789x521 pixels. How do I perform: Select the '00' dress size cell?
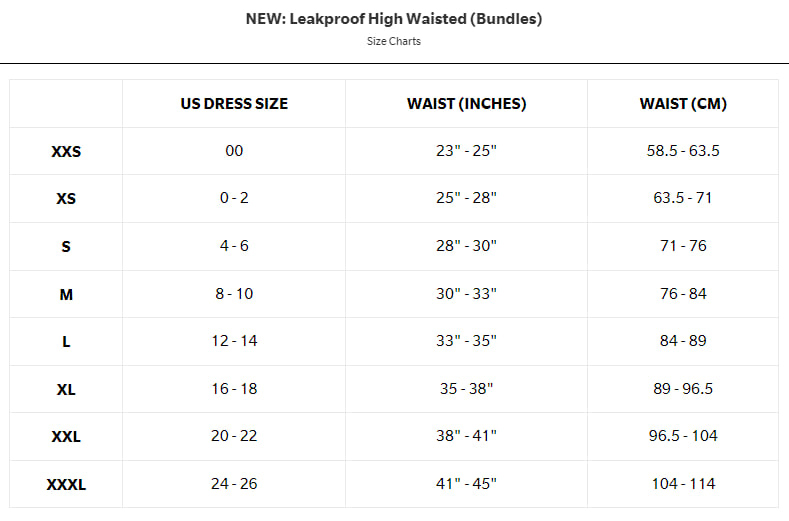234,151
